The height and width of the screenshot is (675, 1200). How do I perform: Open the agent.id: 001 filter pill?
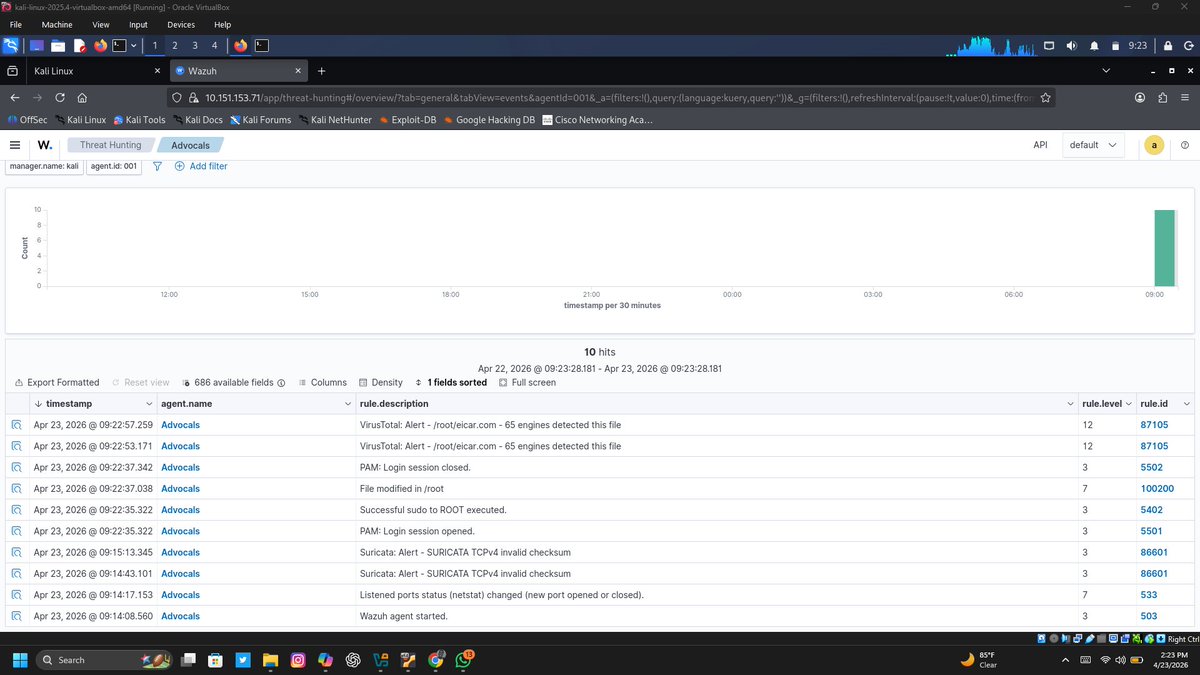(114, 166)
